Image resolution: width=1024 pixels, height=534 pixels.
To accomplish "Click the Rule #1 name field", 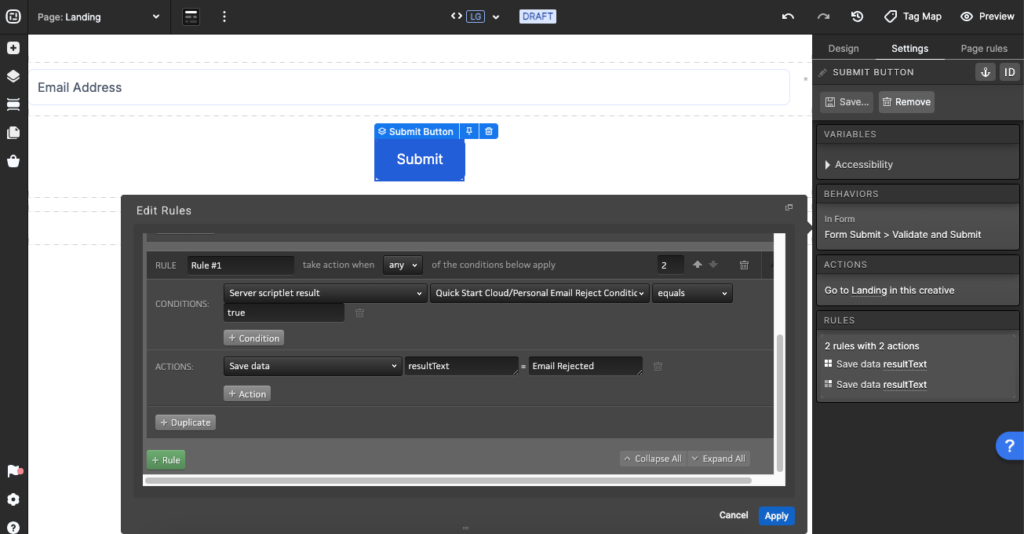I will [x=240, y=265].
